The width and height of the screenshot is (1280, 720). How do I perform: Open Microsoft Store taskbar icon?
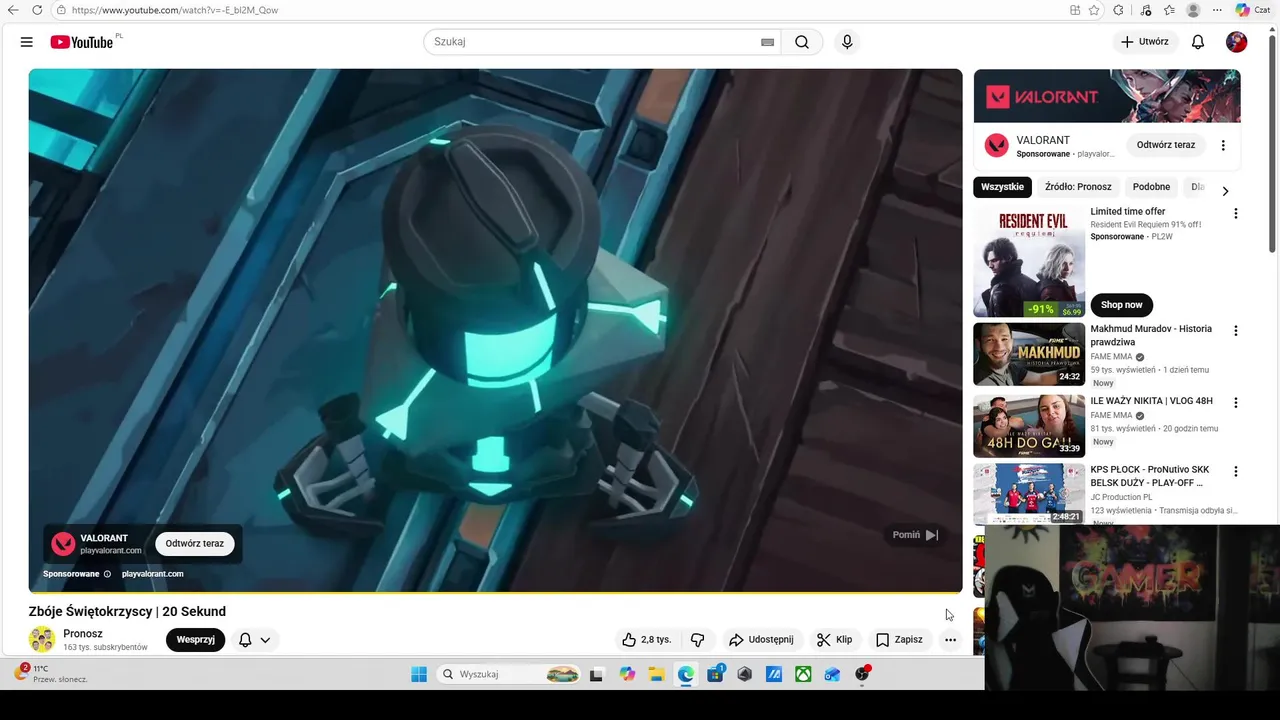click(x=715, y=674)
